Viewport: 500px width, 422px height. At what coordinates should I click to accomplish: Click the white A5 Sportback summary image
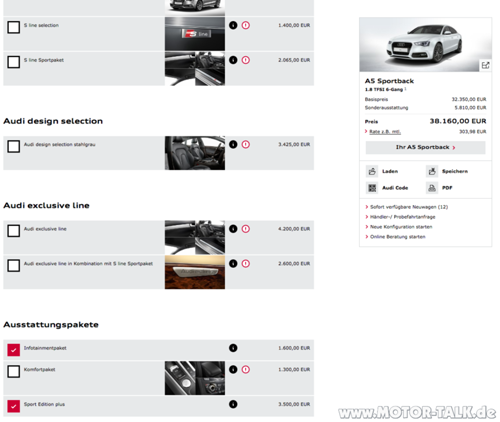click(425, 45)
